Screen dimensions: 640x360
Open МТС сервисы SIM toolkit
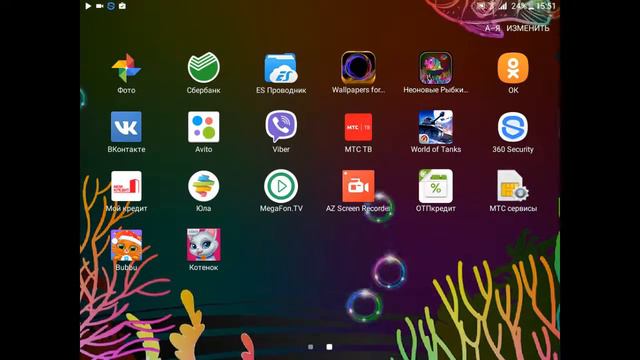[x=513, y=186]
